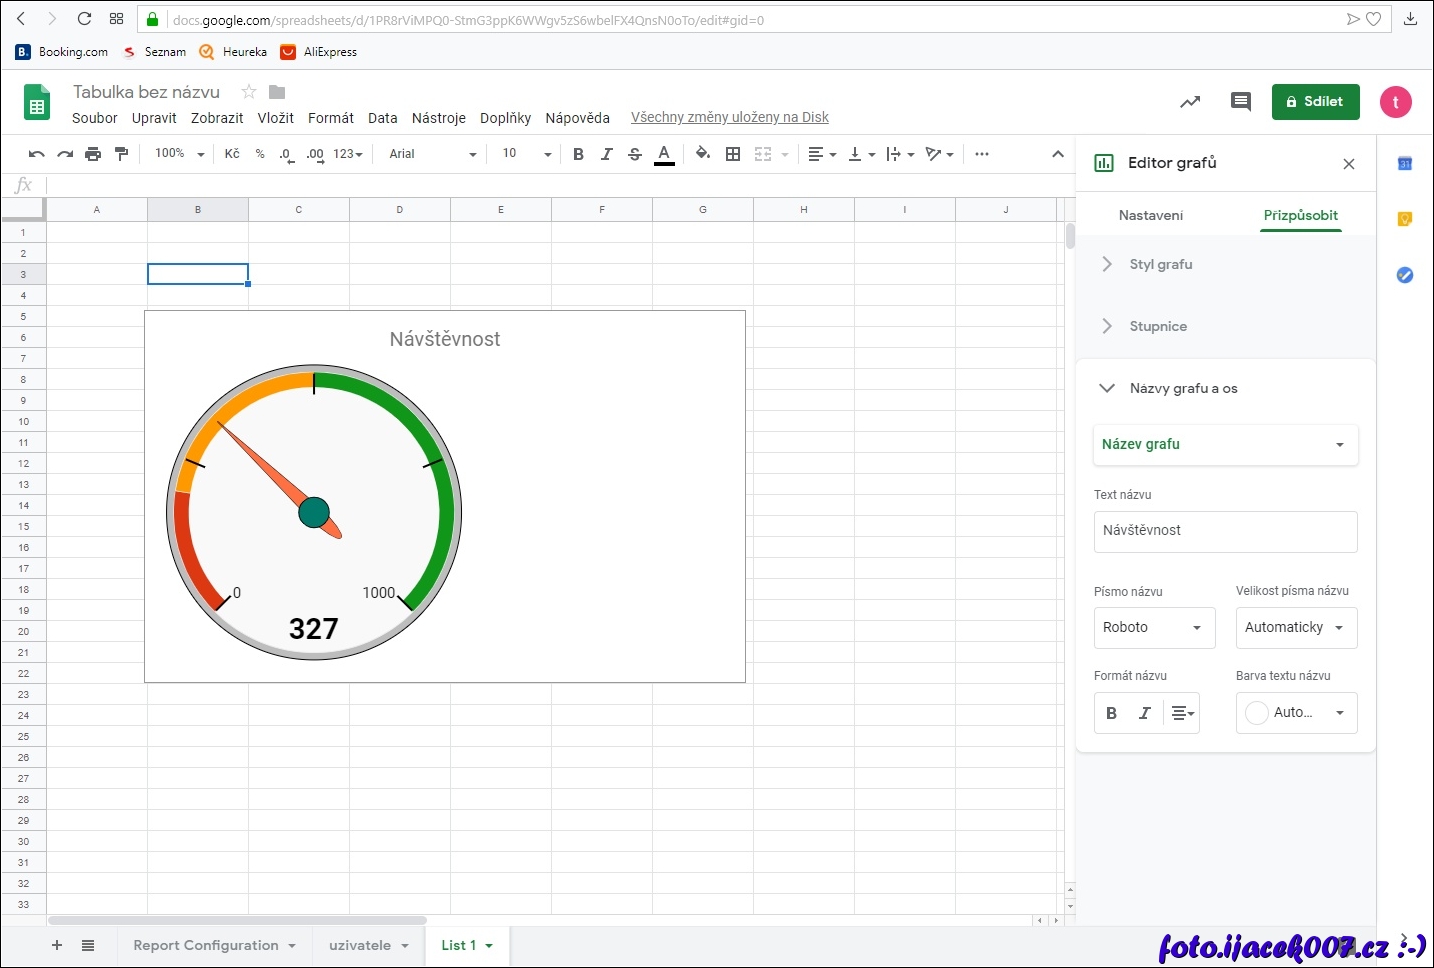Toggle italic in title format section
The image size is (1434, 968).
(x=1145, y=713)
